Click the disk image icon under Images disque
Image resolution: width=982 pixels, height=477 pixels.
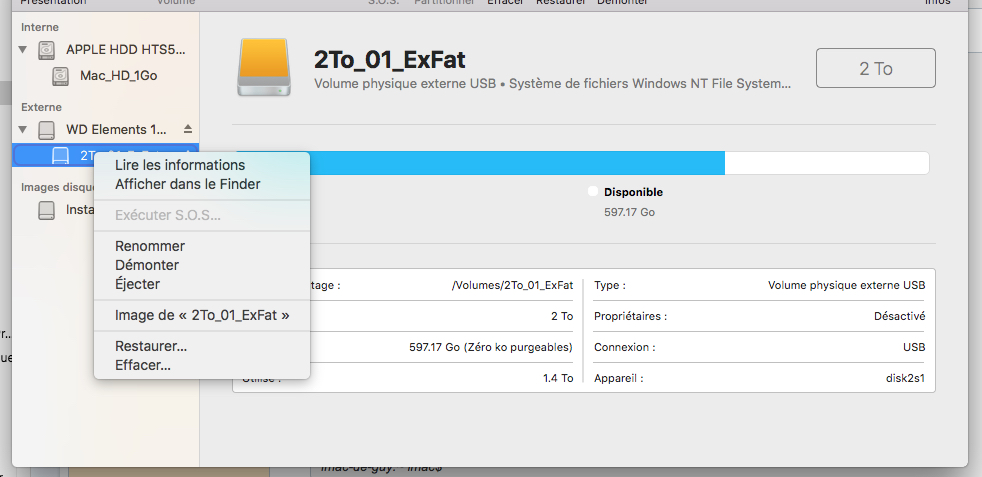tap(46, 210)
